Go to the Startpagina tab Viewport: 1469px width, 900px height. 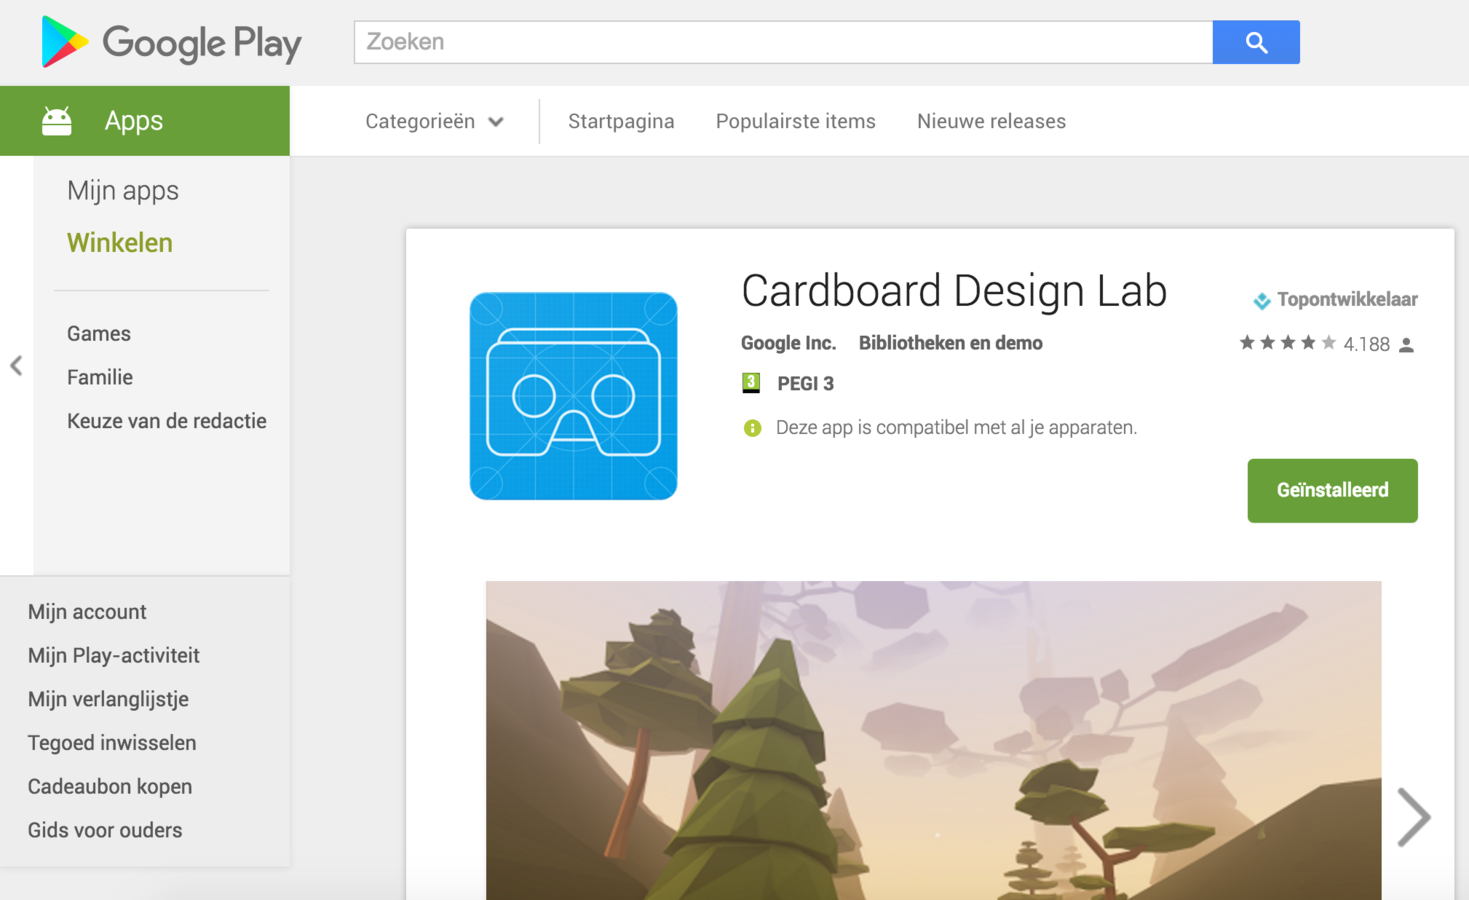pos(621,121)
